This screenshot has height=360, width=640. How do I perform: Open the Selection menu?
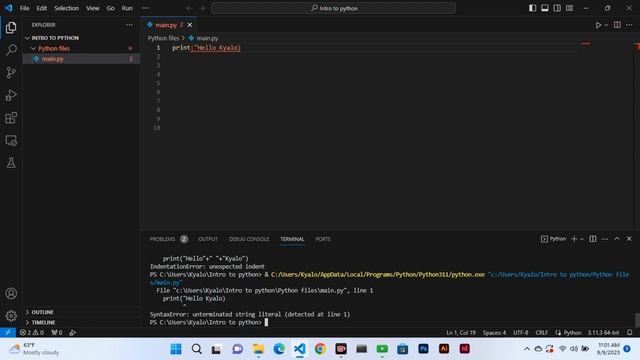(67, 8)
